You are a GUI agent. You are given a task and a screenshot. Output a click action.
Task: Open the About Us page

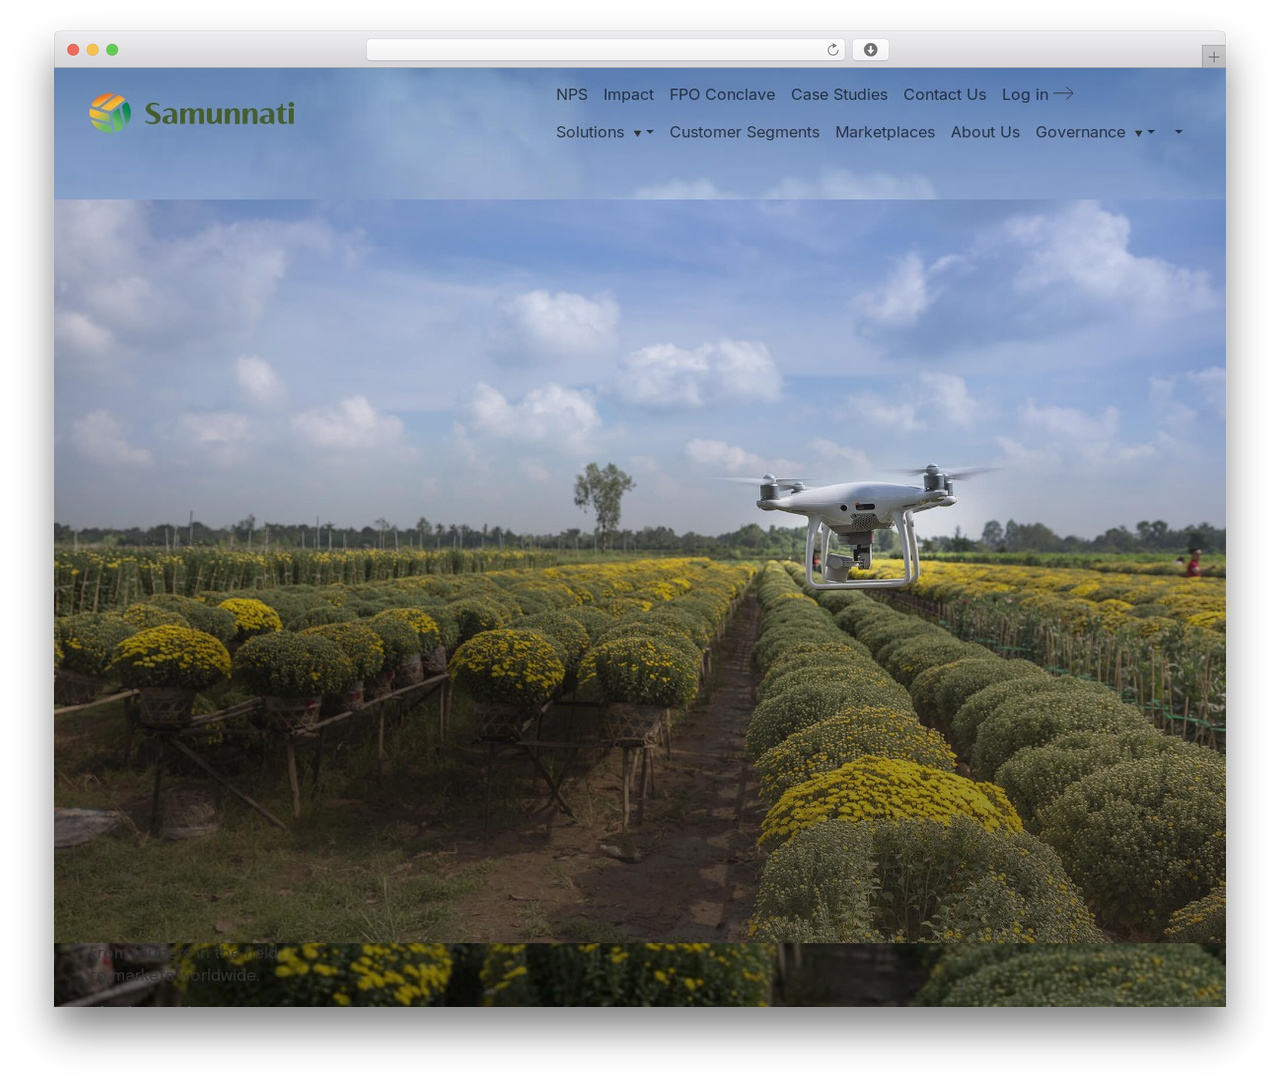(985, 132)
